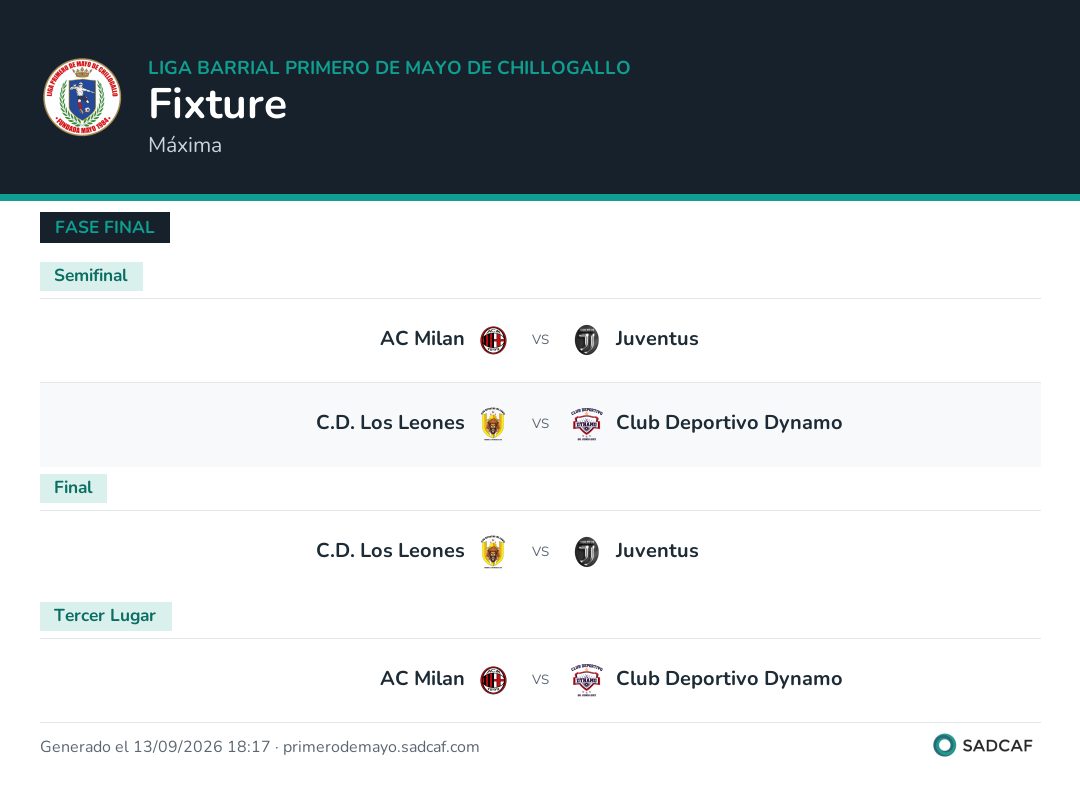Click the Liga Primero de Mayo crest logo
The height and width of the screenshot is (798, 1080).
tap(82, 97)
